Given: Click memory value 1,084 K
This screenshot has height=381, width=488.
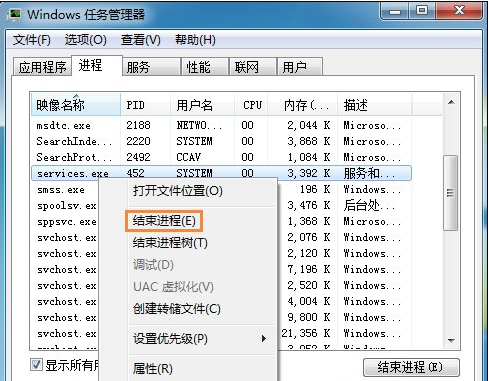Looking at the screenshot, I should (309, 157).
